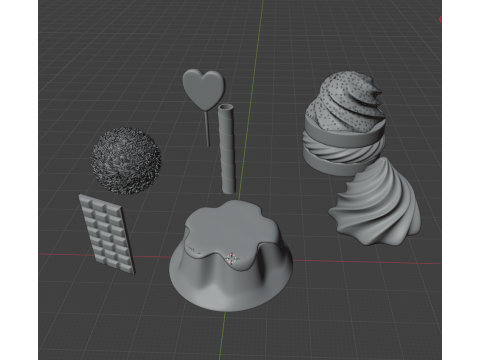Click the 3D cursor on the pudding

click(x=231, y=258)
